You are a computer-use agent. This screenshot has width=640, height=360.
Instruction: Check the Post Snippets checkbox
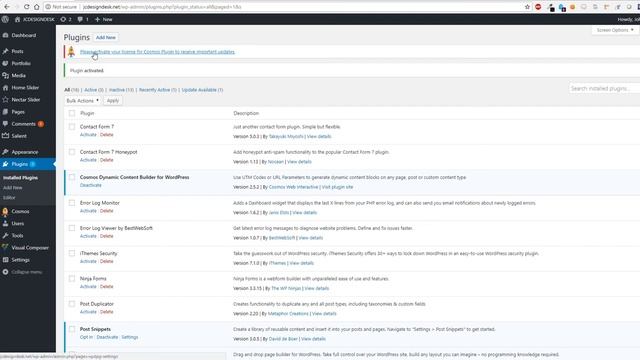72,329
